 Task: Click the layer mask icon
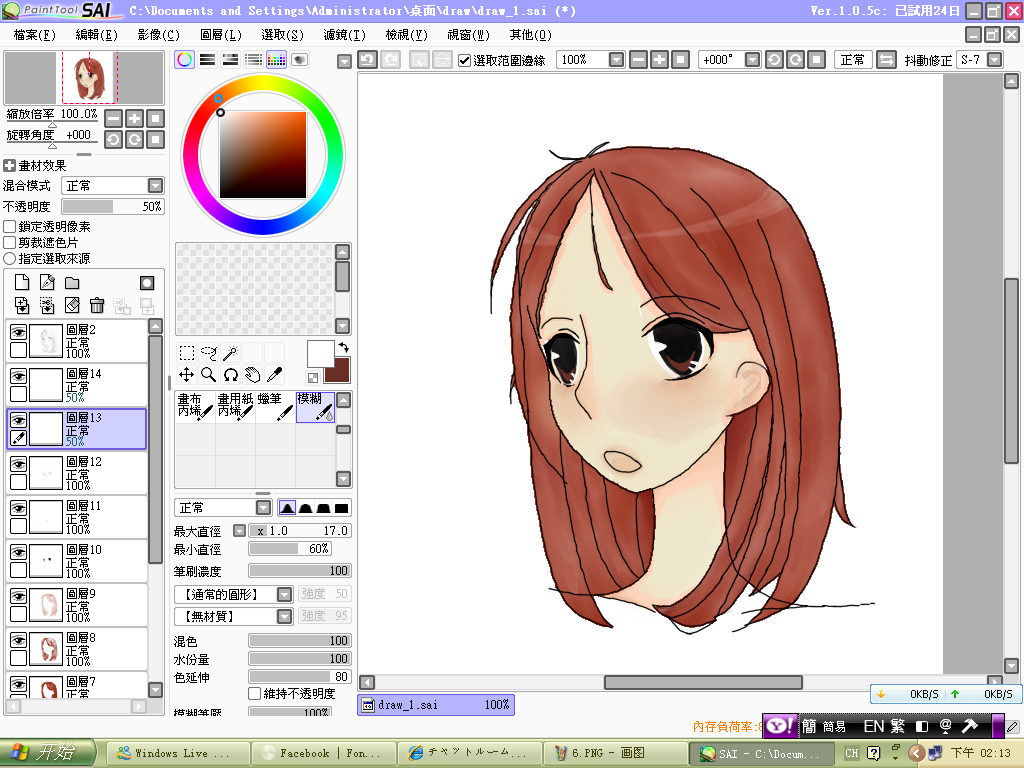[147, 282]
